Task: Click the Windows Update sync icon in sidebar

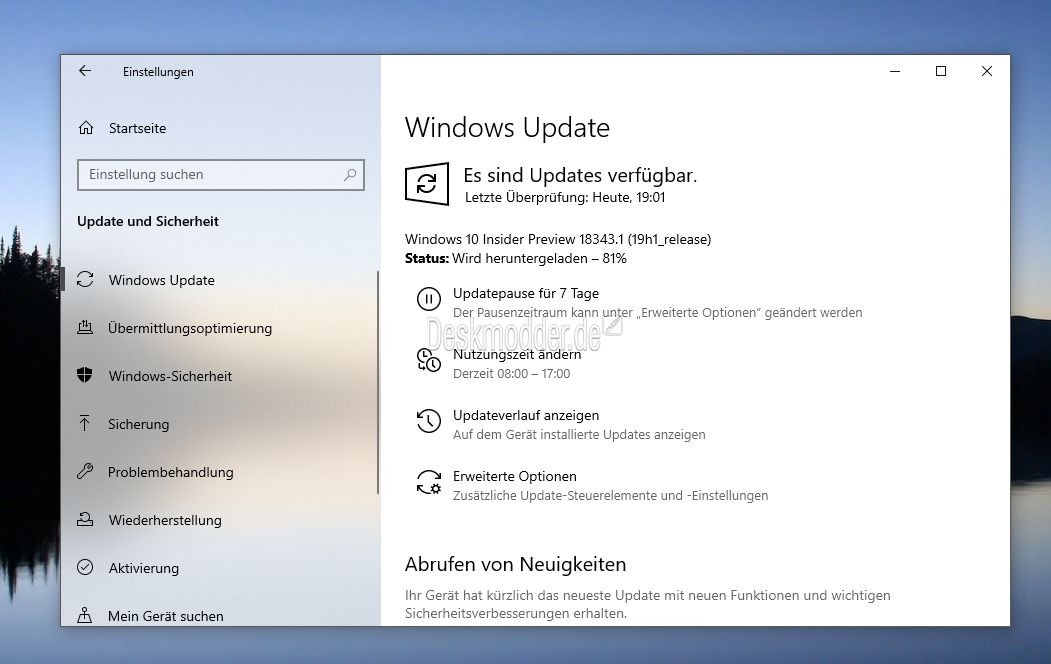Action: [x=85, y=279]
